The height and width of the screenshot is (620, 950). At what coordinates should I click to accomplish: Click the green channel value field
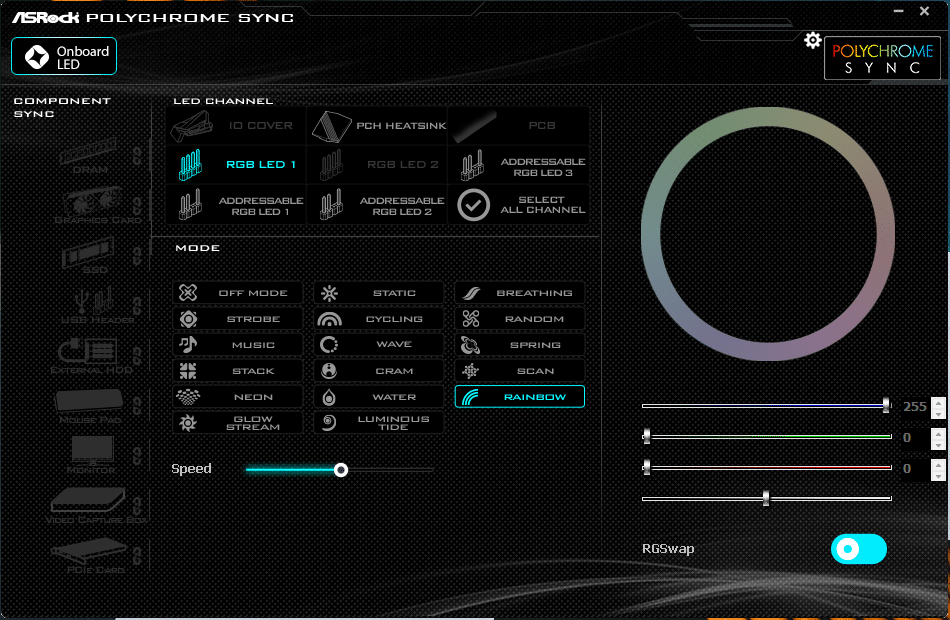tap(915, 438)
